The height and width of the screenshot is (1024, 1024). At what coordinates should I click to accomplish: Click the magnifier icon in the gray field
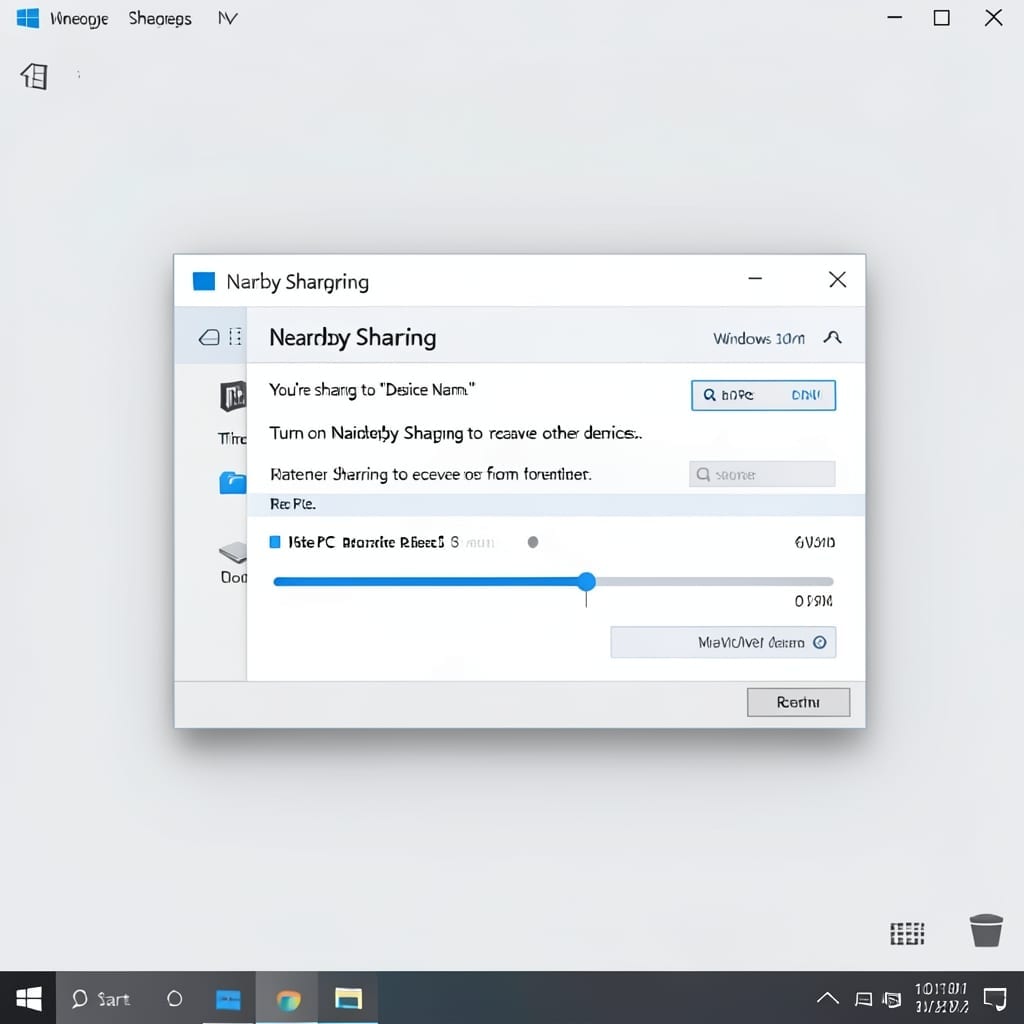click(x=703, y=474)
